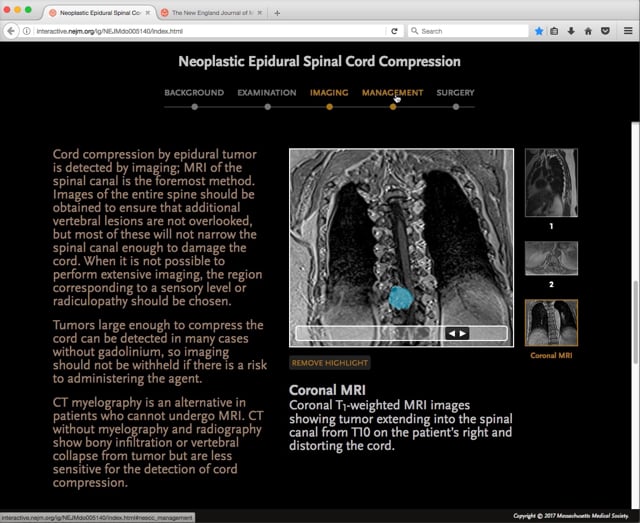Open the SURGERY section

(x=456, y=93)
